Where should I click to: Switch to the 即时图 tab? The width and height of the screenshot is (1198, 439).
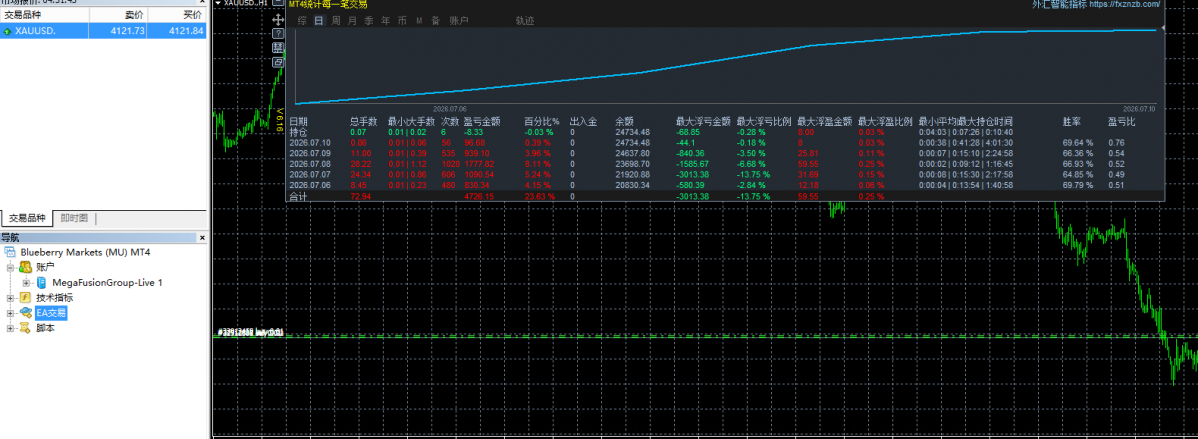(74, 218)
